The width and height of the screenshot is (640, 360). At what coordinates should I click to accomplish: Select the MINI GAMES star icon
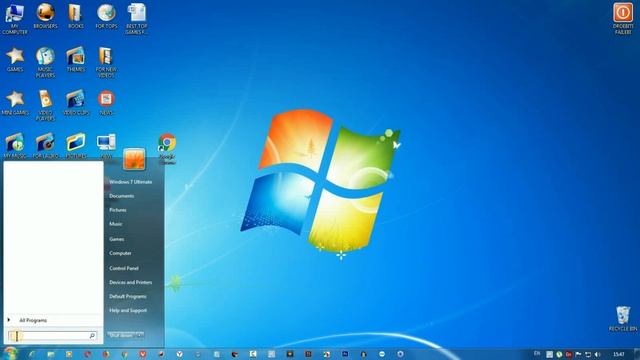coord(15,103)
